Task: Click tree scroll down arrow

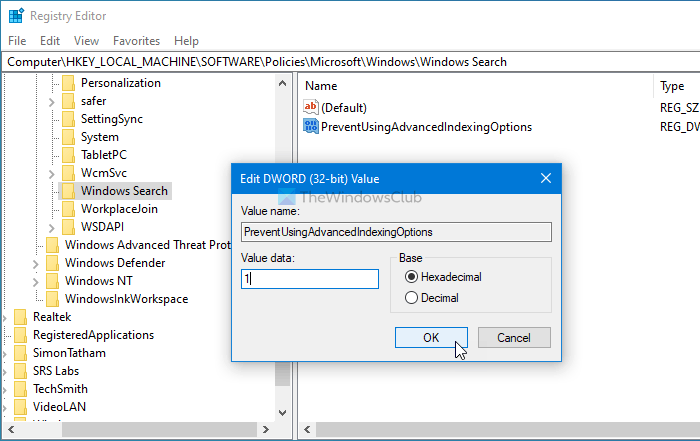Action: coord(282,413)
